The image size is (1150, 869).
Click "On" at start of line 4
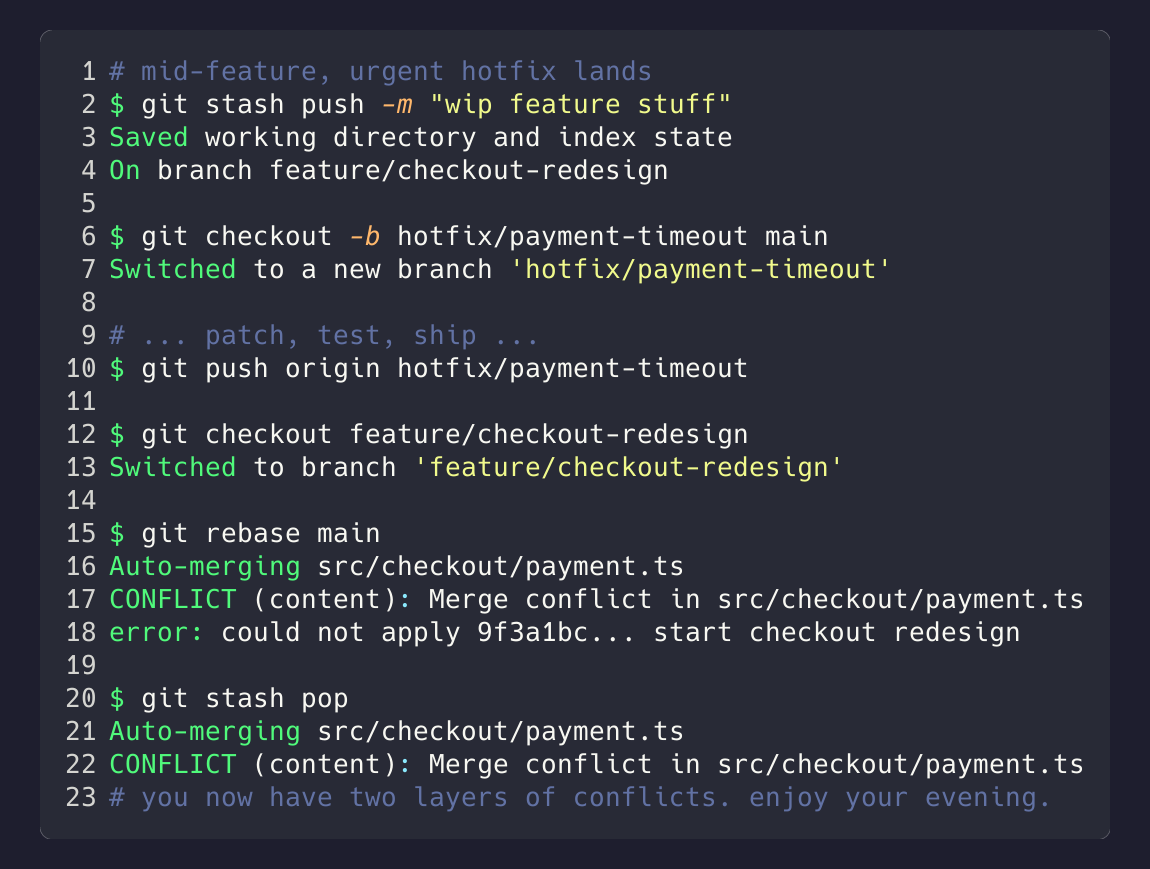[125, 171]
